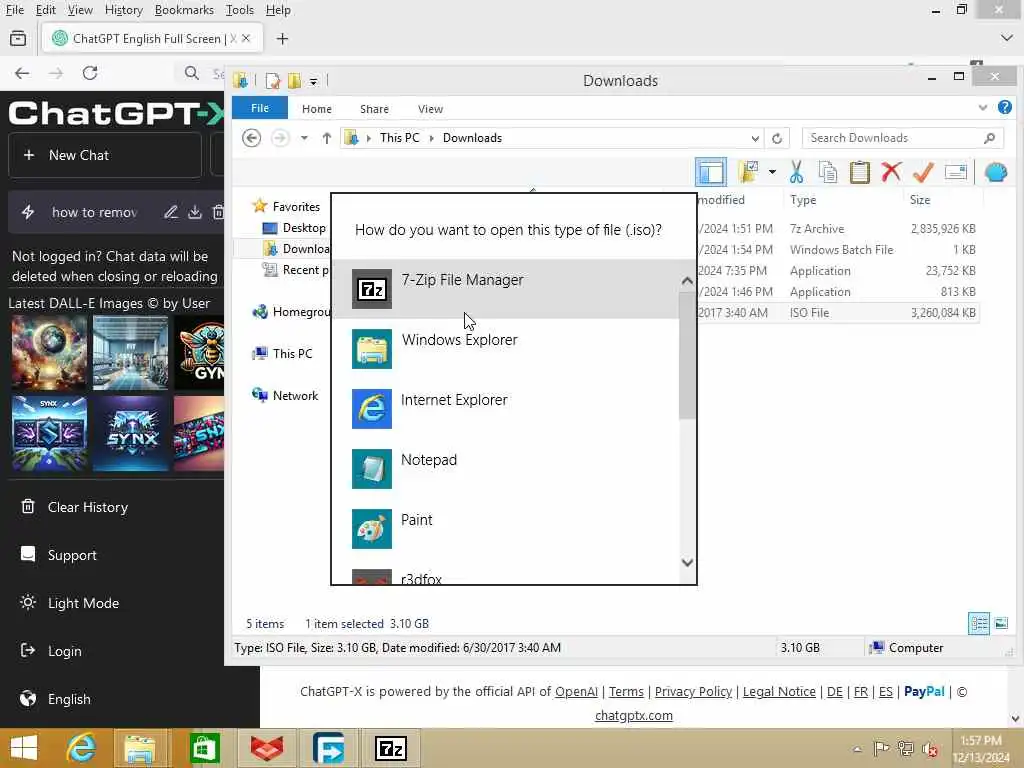The width and height of the screenshot is (1024, 768).
Task: Choose Paint in the open-with dialog
Action: tap(505, 529)
